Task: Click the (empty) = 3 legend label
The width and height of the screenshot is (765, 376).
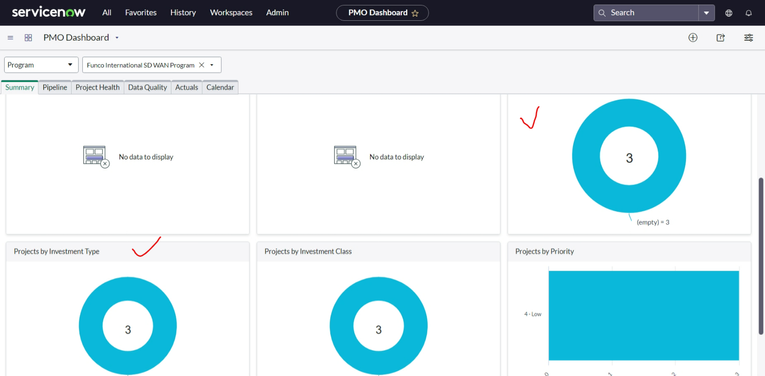Action: pyautogui.click(x=653, y=222)
